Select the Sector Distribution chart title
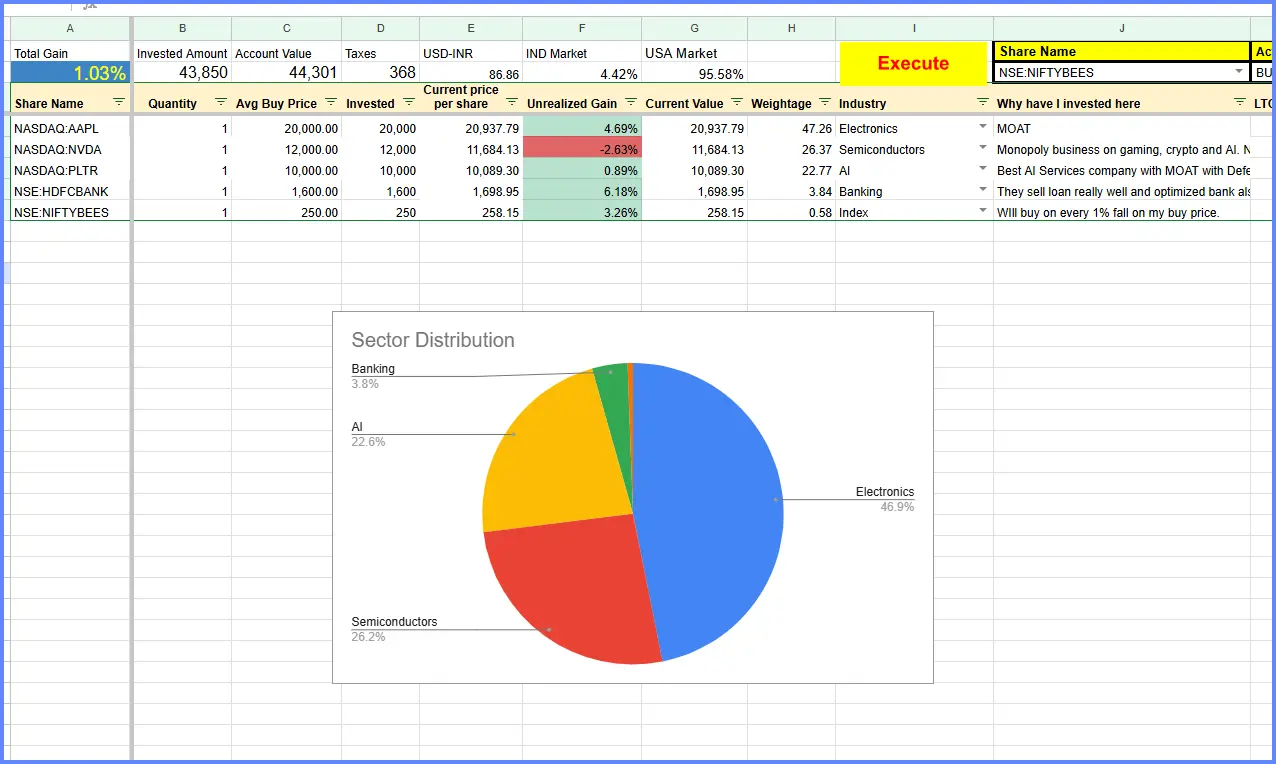The height and width of the screenshot is (764, 1276). 433,340
